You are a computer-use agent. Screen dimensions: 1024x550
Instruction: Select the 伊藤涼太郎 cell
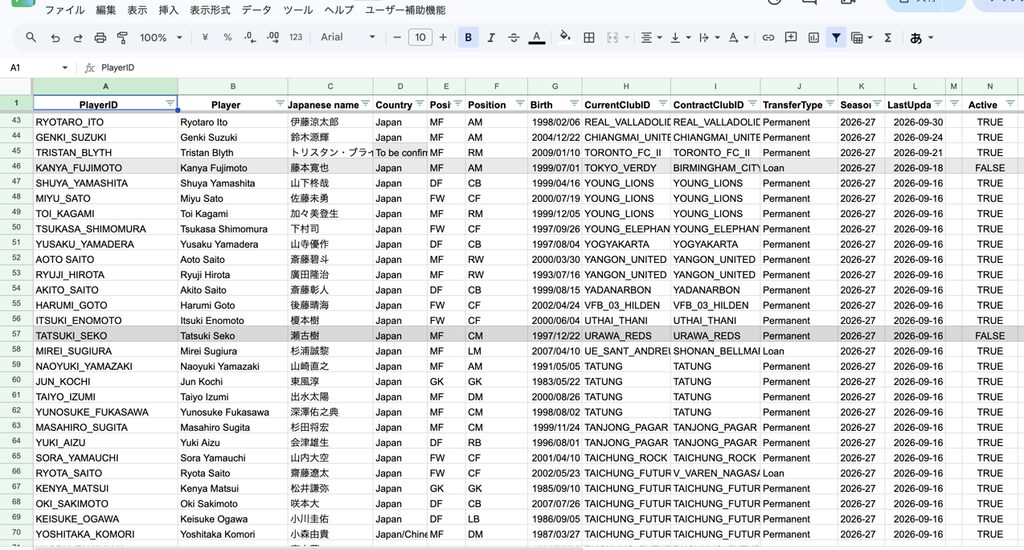330,121
